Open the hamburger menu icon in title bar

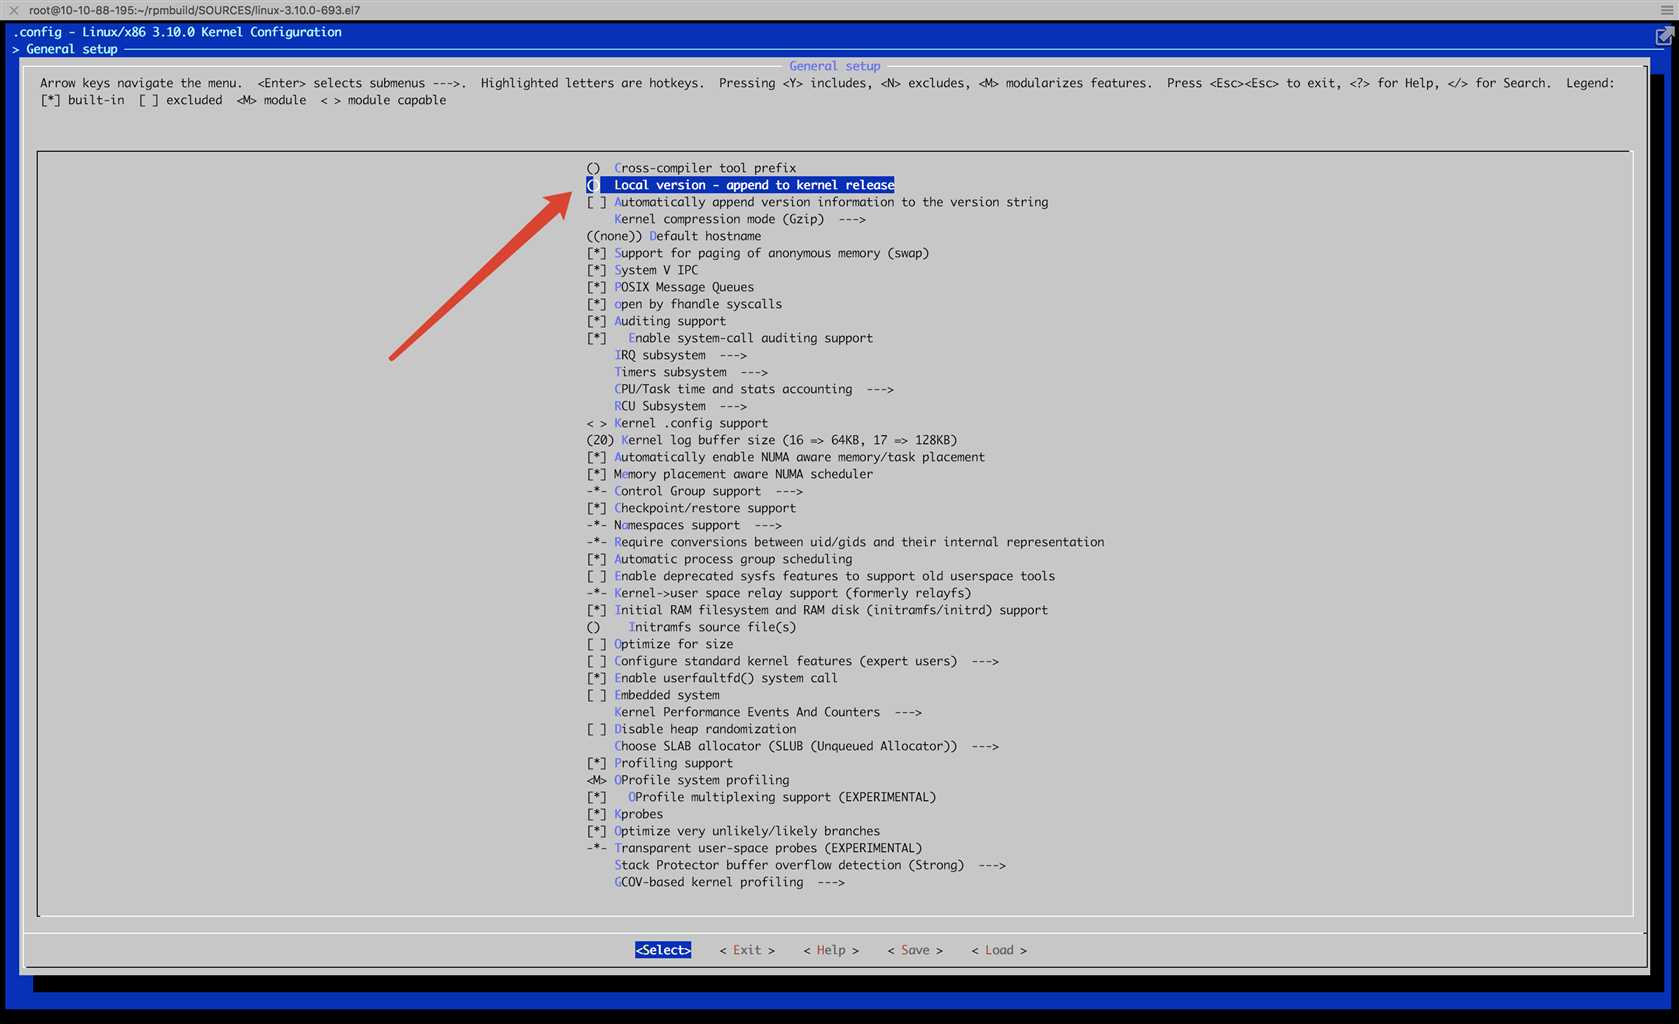click(1666, 10)
